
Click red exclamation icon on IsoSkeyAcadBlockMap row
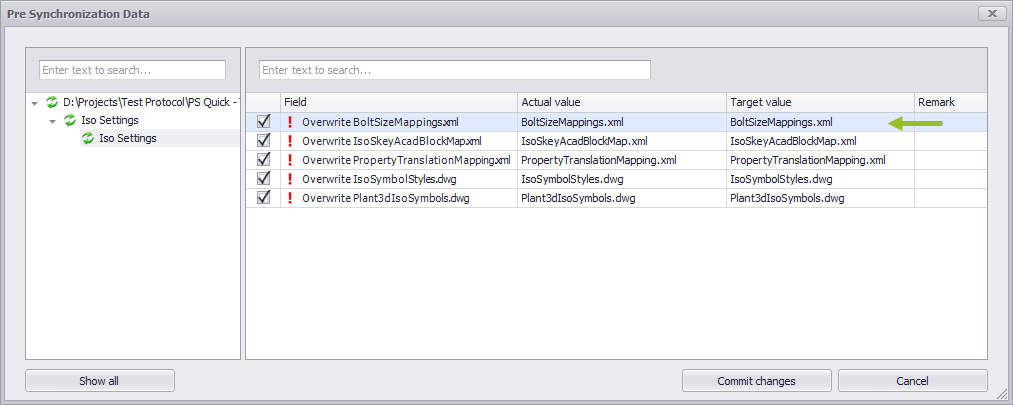click(x=289, y=141)
